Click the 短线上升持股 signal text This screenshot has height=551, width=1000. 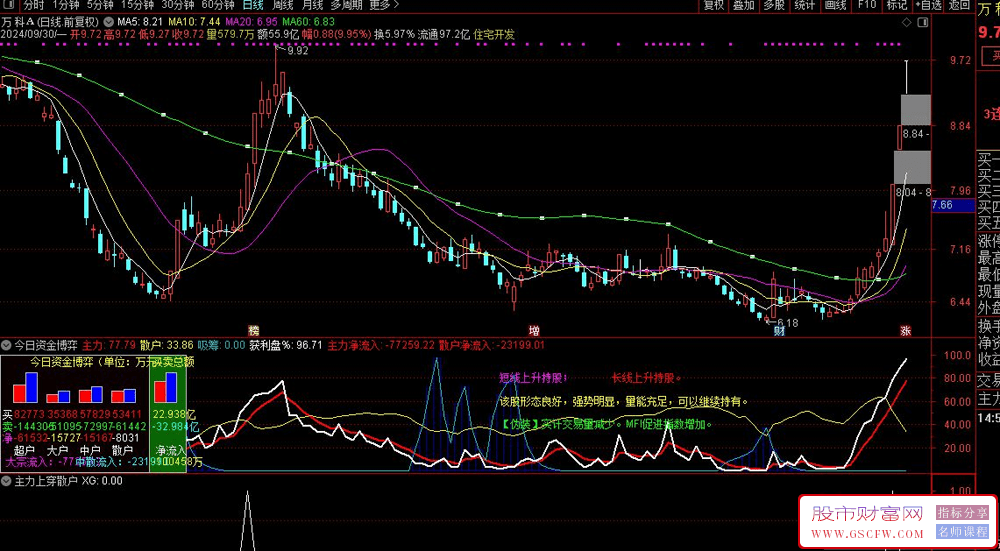click(x=533, y=377)
